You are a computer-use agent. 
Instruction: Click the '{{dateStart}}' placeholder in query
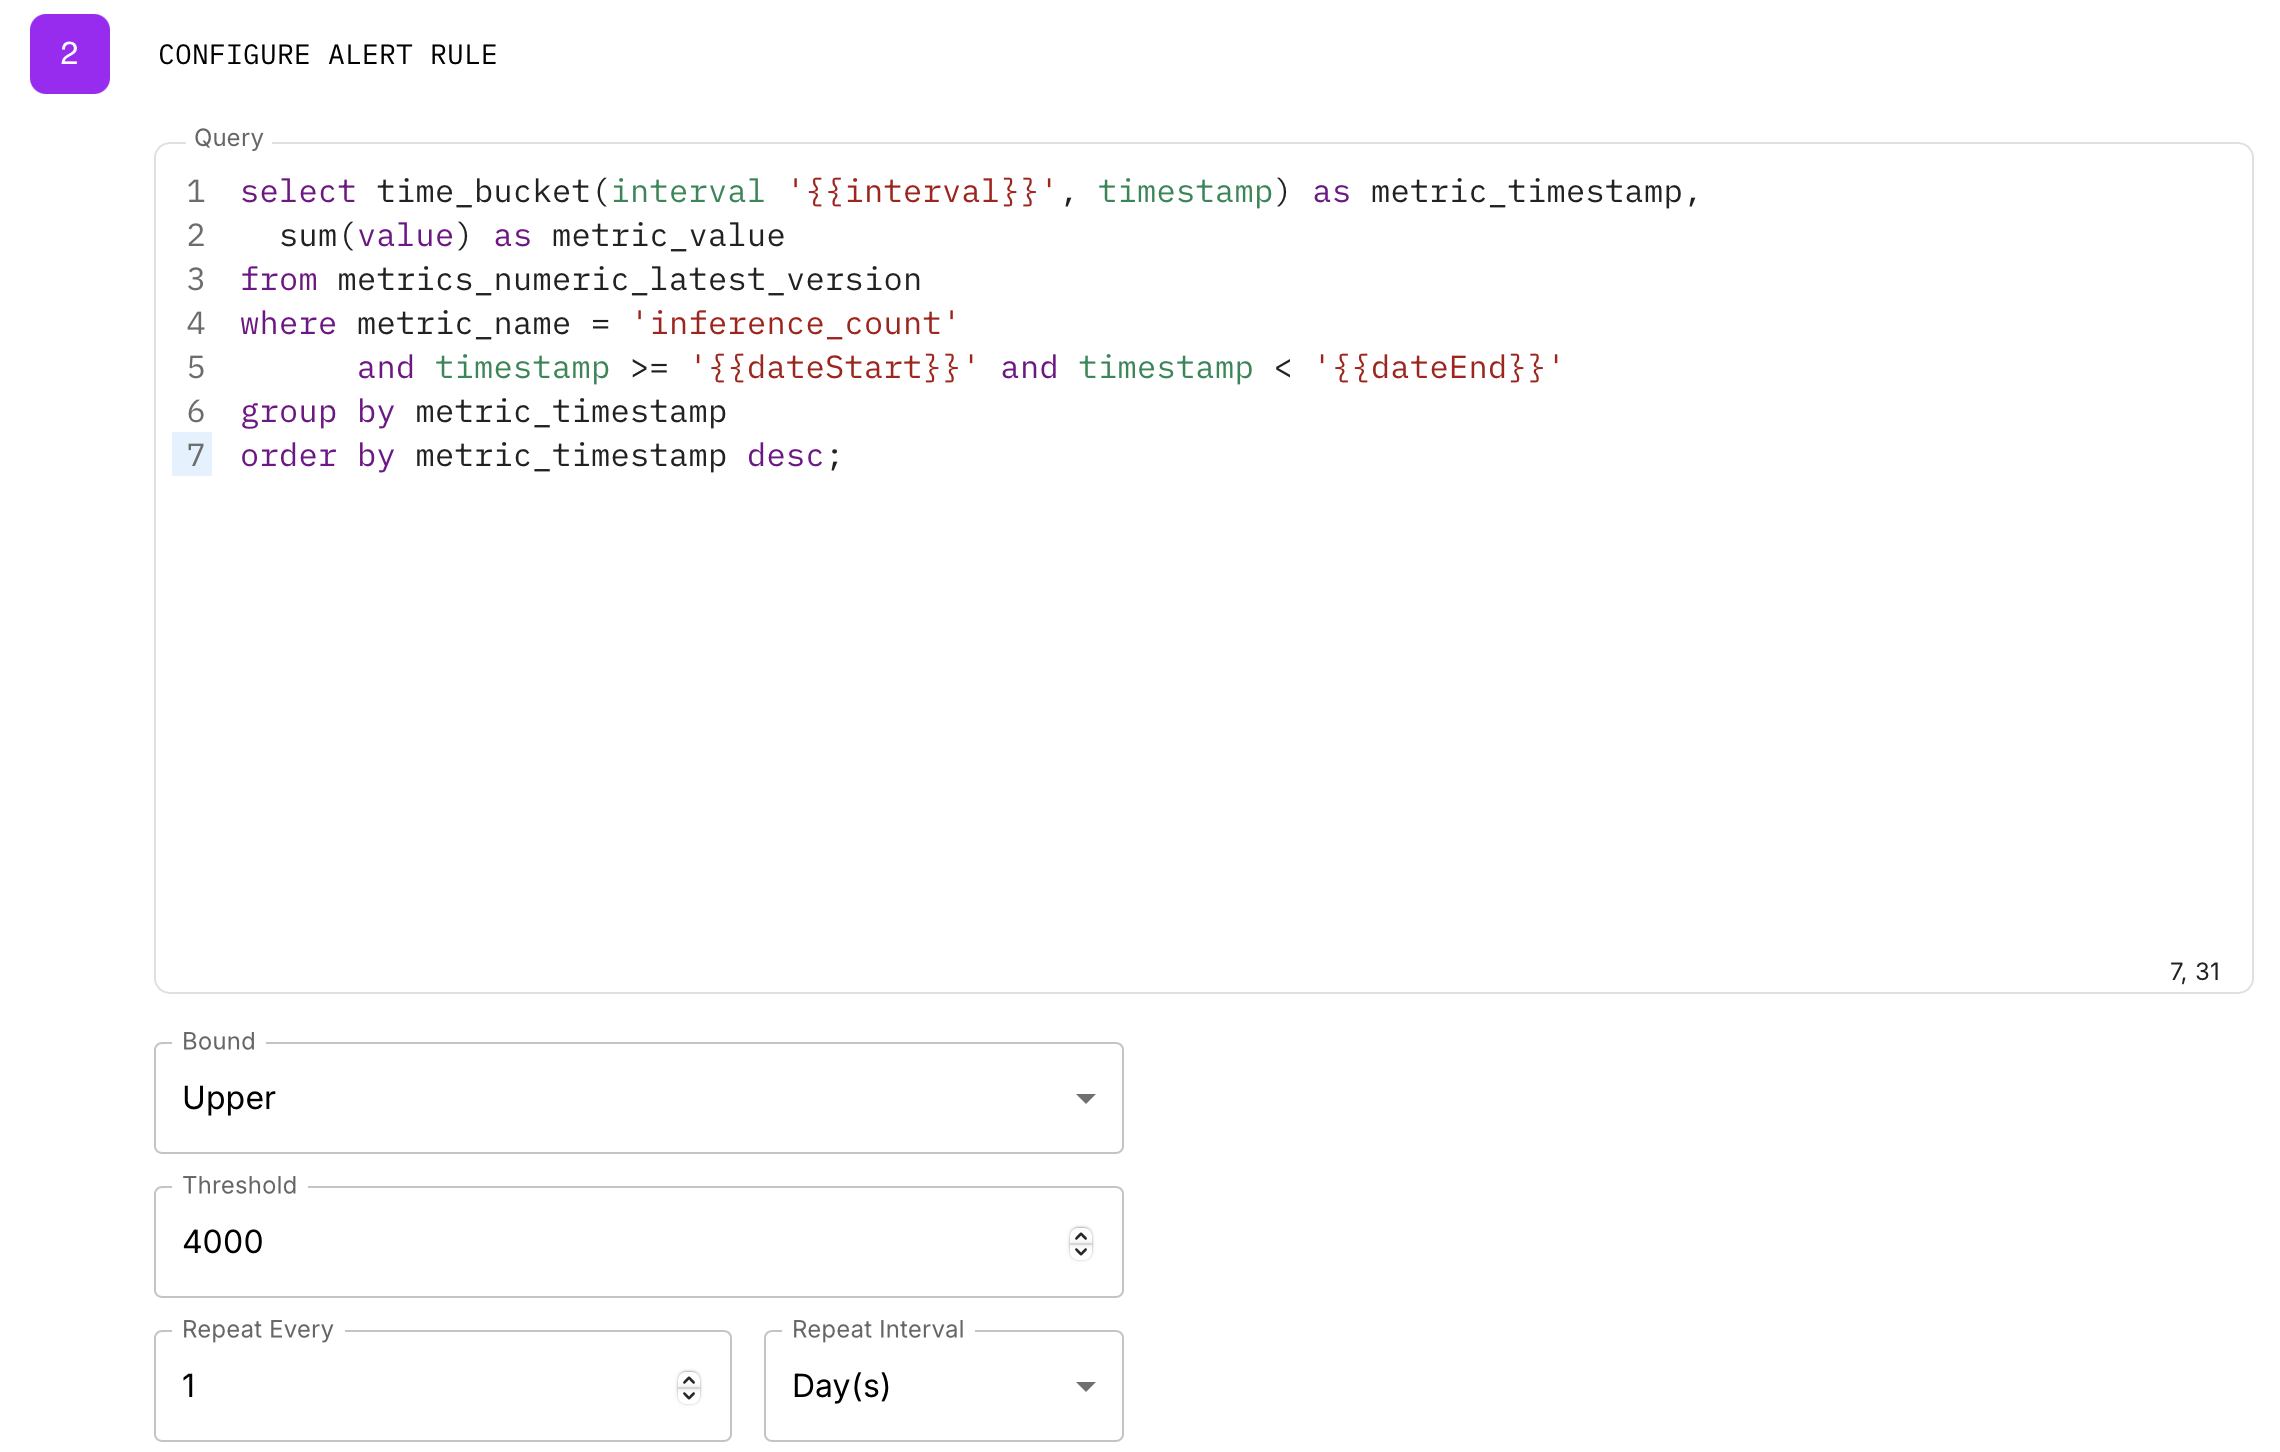point(833,368)
